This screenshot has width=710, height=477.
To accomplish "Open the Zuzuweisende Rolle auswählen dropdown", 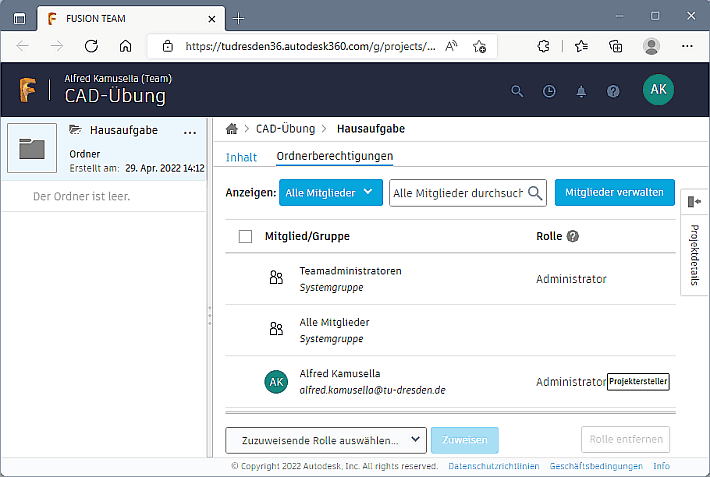I will point(326,440).
